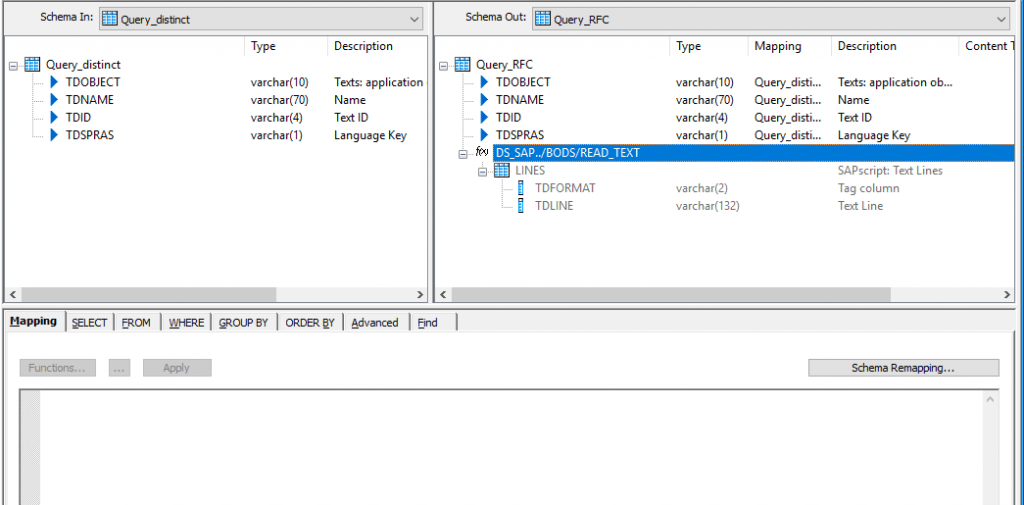Open the GROUP BY tab
1024x505 pixels.
pos(244,323)
